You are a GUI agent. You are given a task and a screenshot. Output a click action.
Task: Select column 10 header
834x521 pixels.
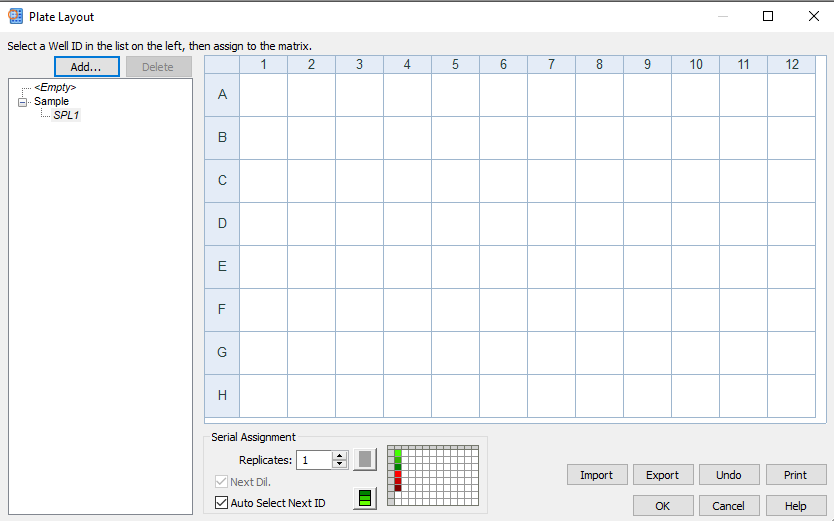coord(696,64)
